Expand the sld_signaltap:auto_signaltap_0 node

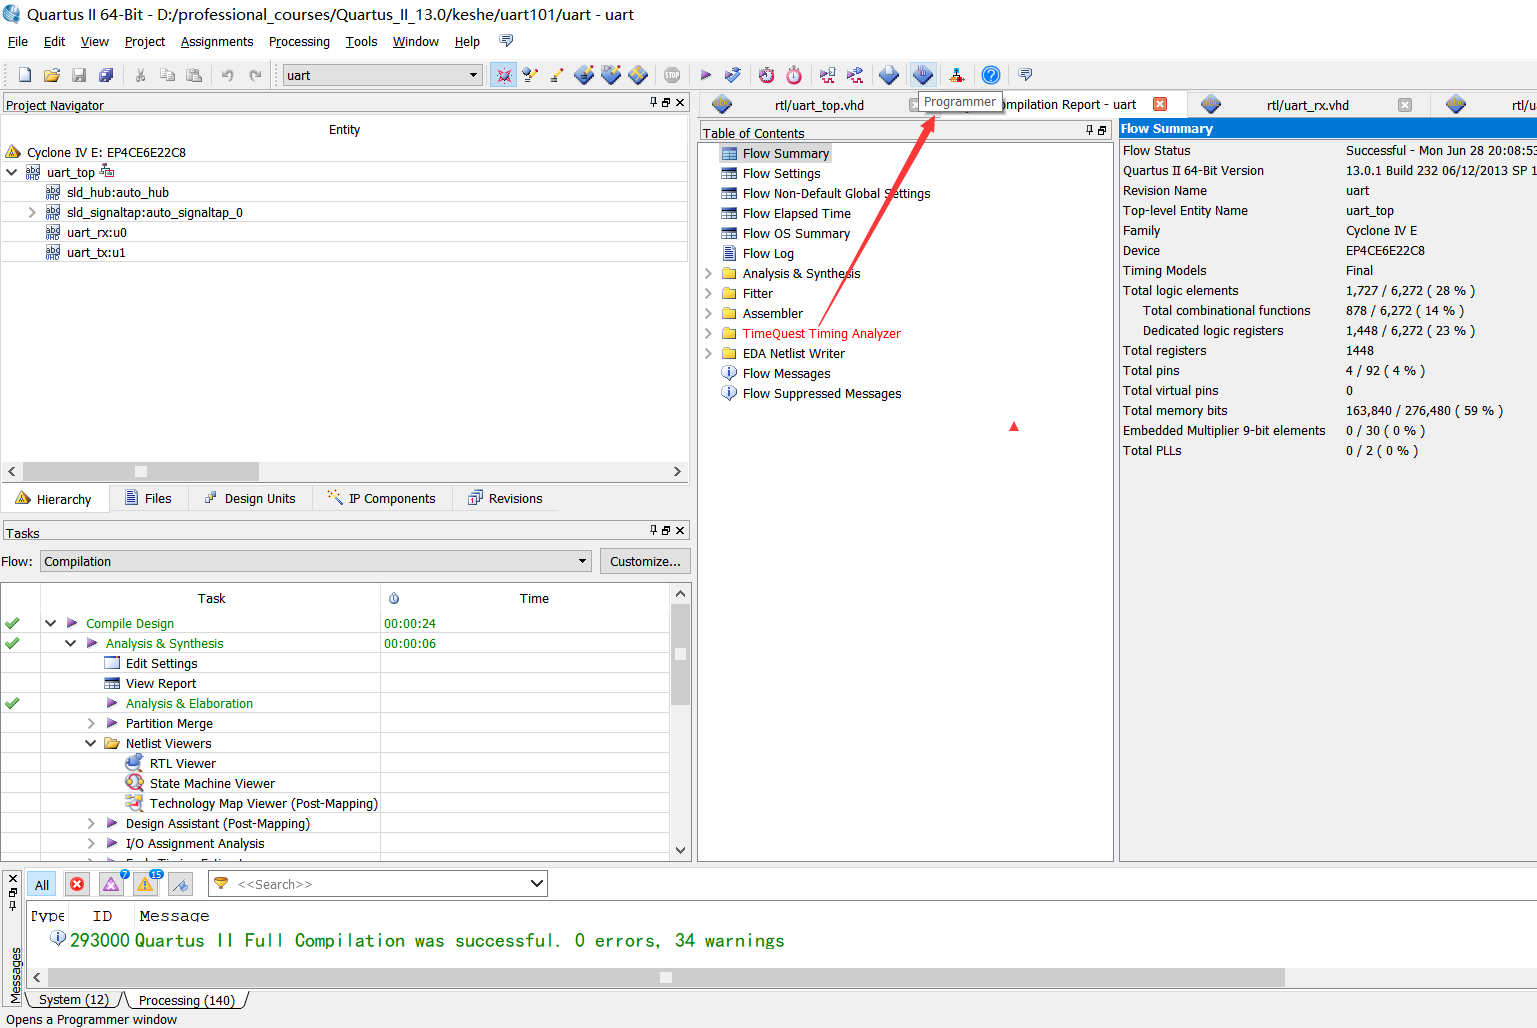point(32,212)
